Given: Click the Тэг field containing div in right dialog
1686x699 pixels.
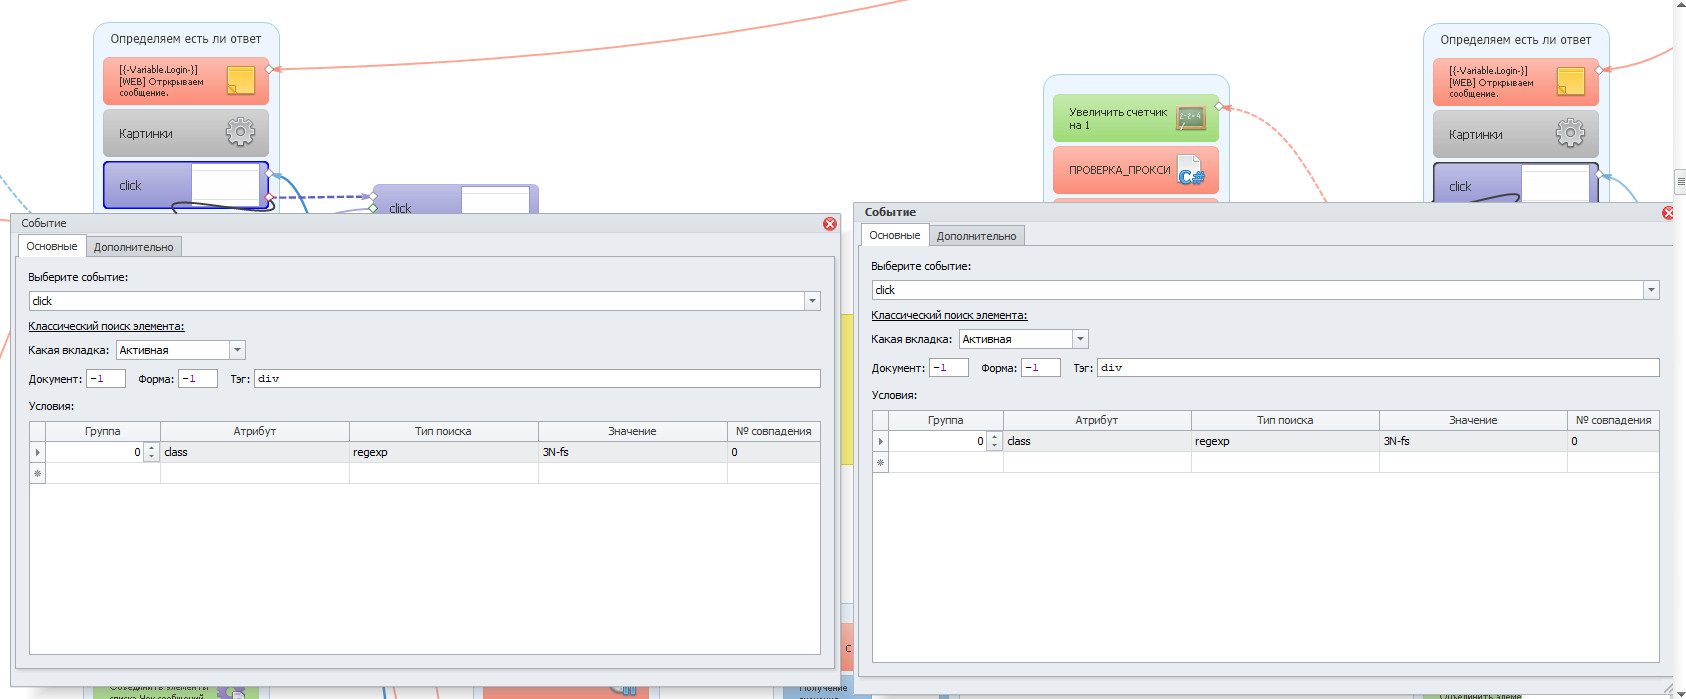Looking at the screenshot, I should click(x=1378, y=368).
